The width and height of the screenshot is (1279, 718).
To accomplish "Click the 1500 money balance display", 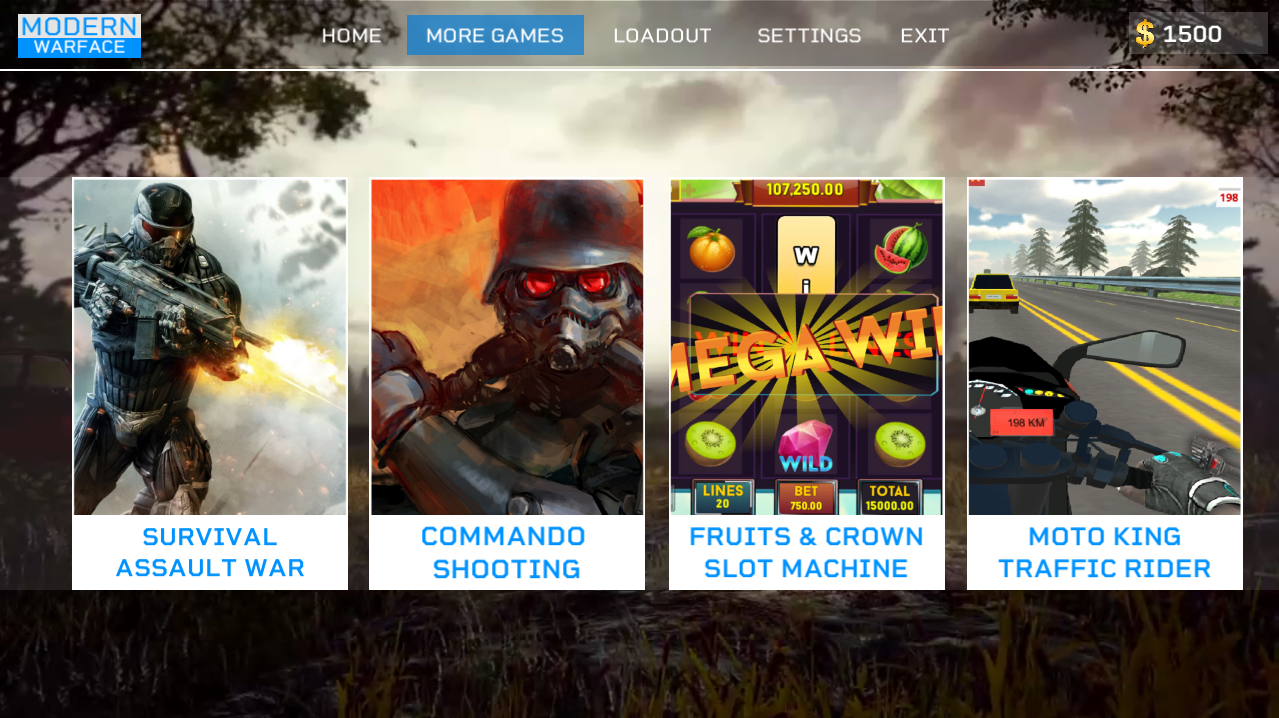I will (x=1198, y=33).
